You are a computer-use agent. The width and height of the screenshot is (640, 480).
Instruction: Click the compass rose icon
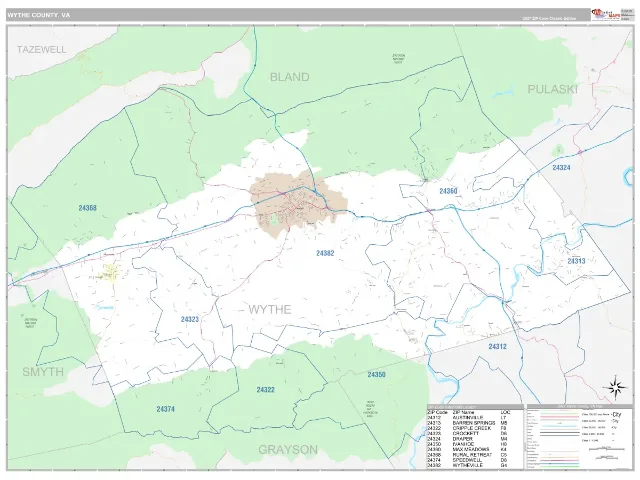(617, 387)
